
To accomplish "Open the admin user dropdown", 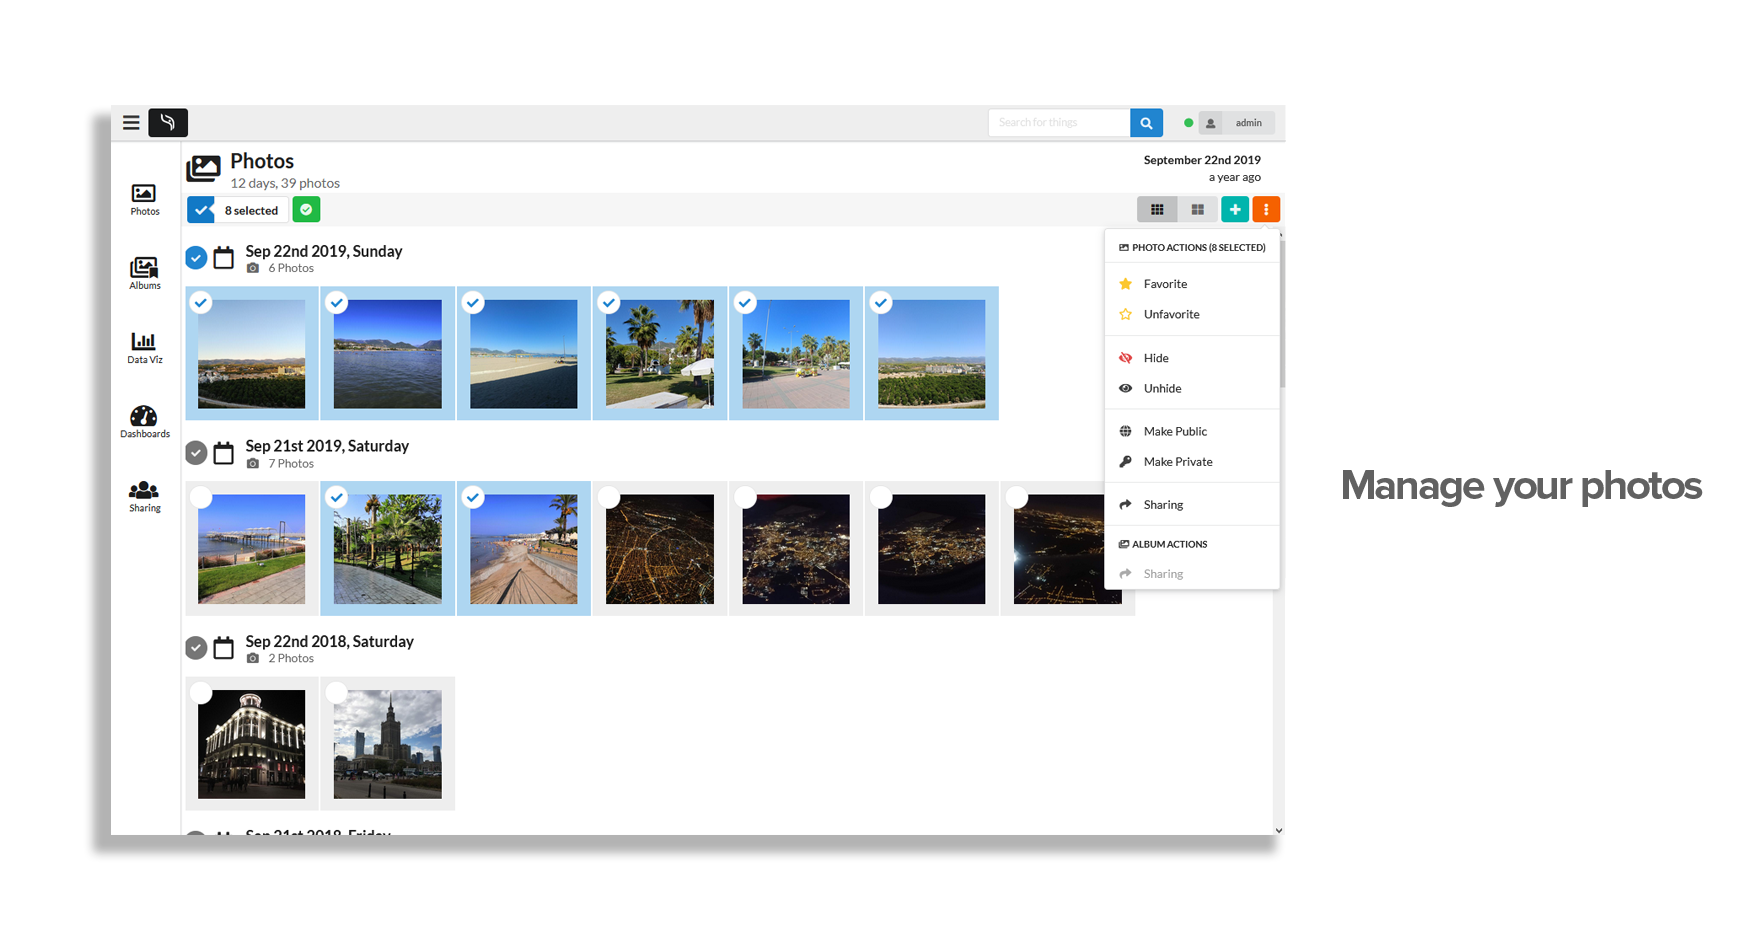I will point(1237,123).
